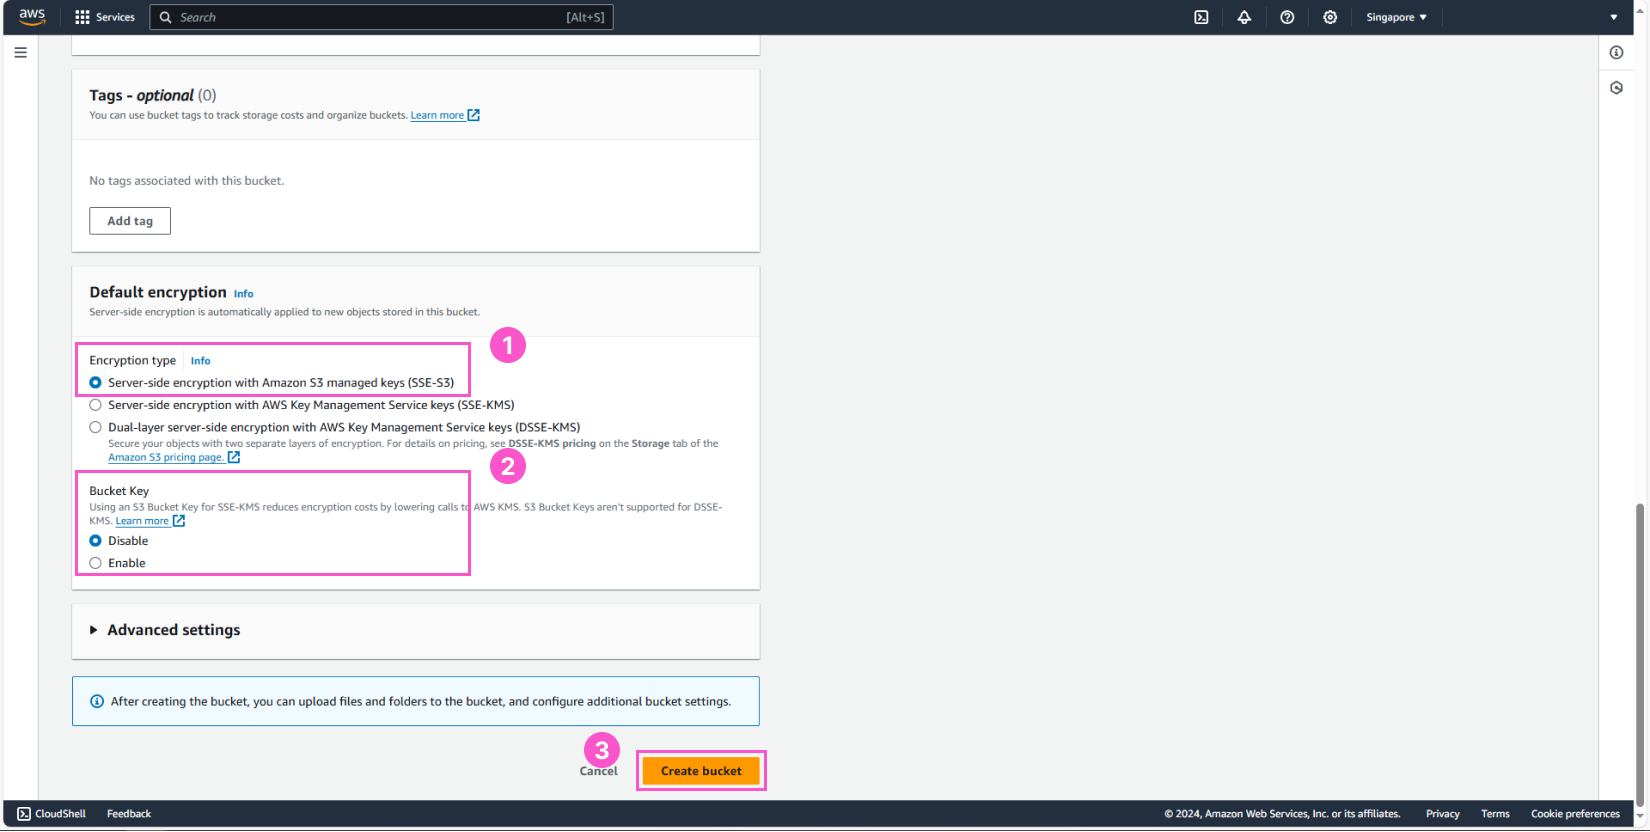This screenshot has width=1650, height=832.
Task: Open Info link next to Encryption type
Action: click(200, 361)
